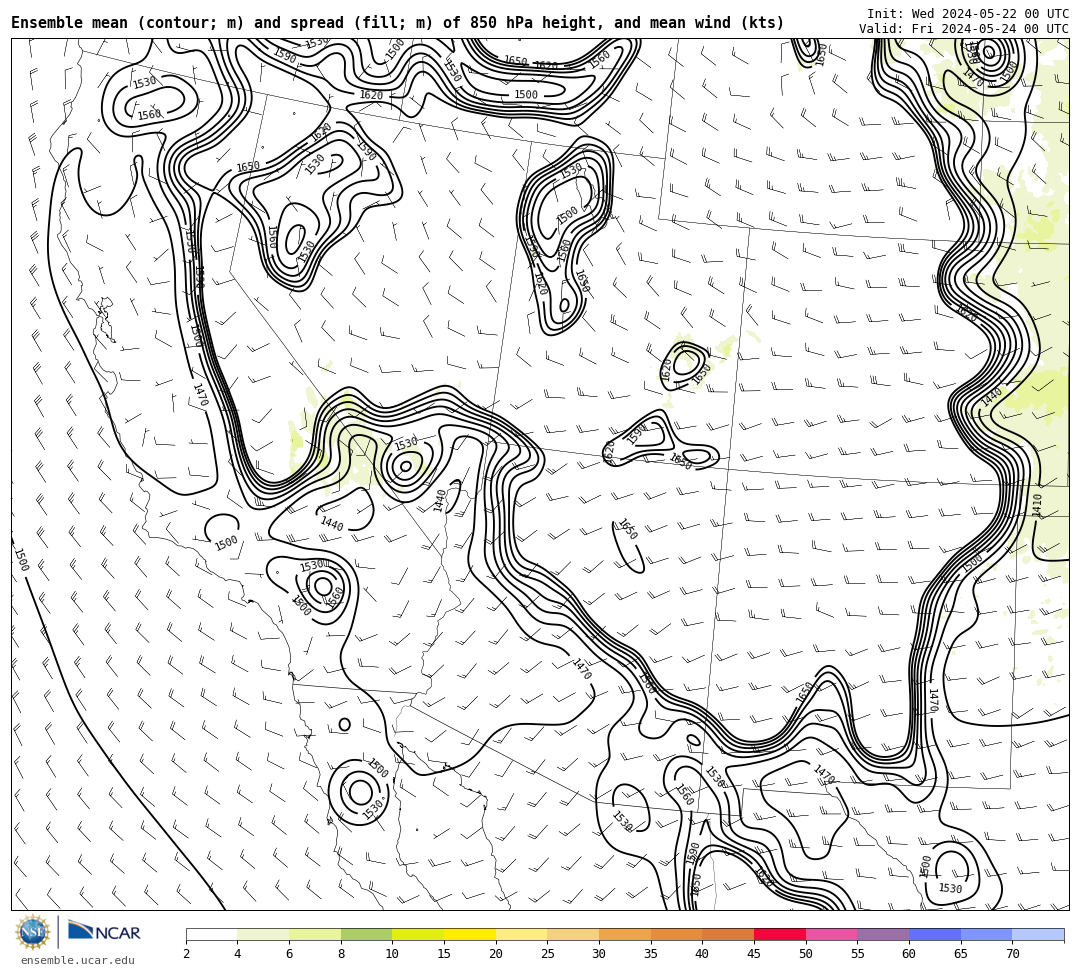
Task: Click the colorbar tick label '20'
Action: pos(496,954)
